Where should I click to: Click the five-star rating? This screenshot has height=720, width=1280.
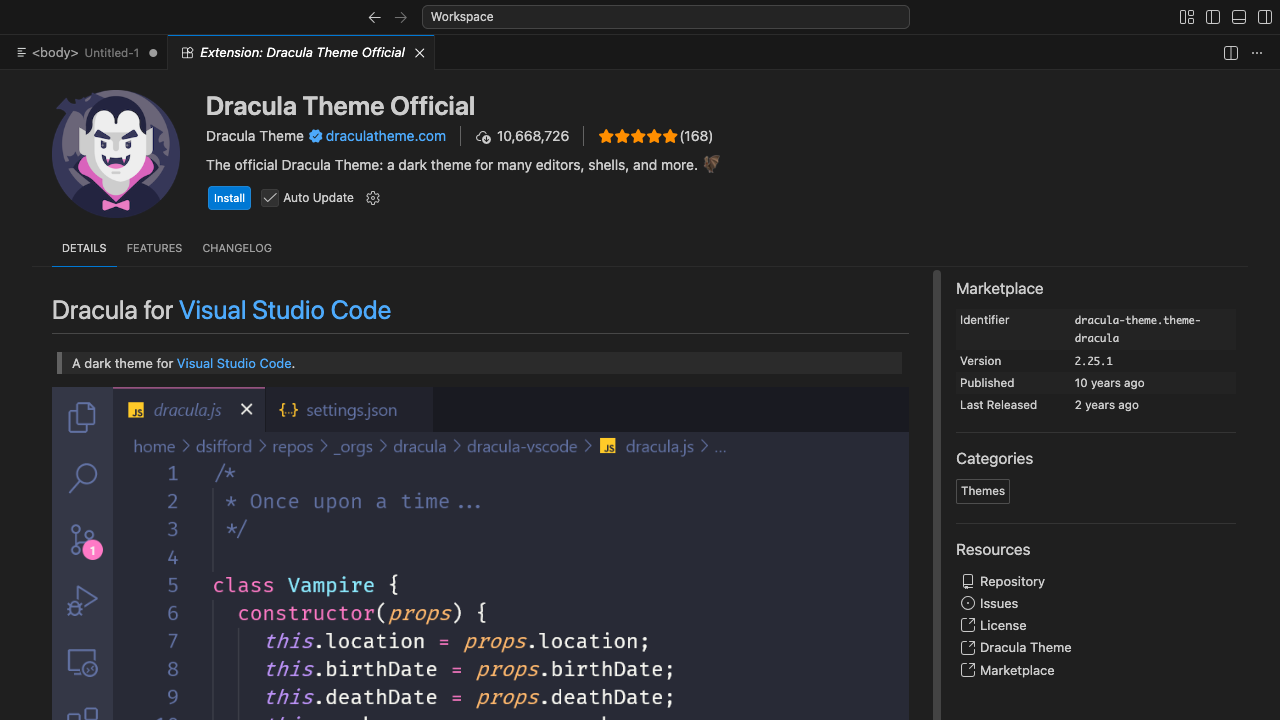(638, 136)
